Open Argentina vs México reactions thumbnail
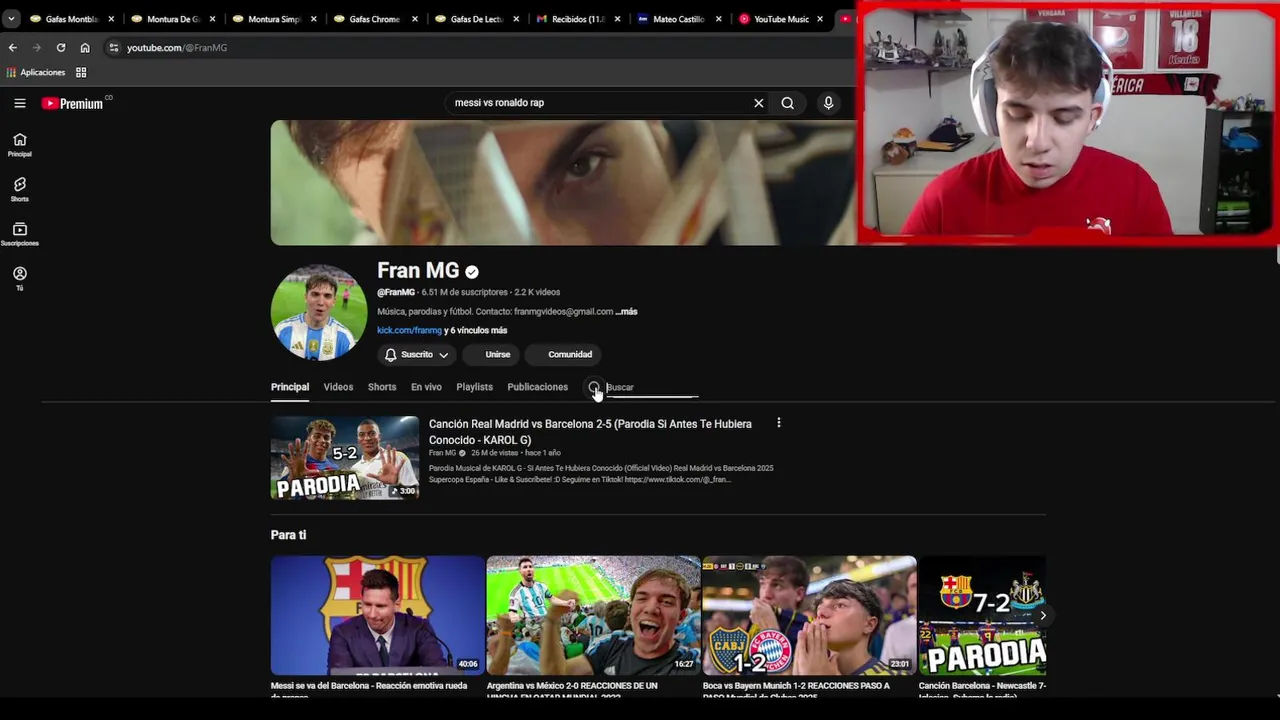 (593, 615)
